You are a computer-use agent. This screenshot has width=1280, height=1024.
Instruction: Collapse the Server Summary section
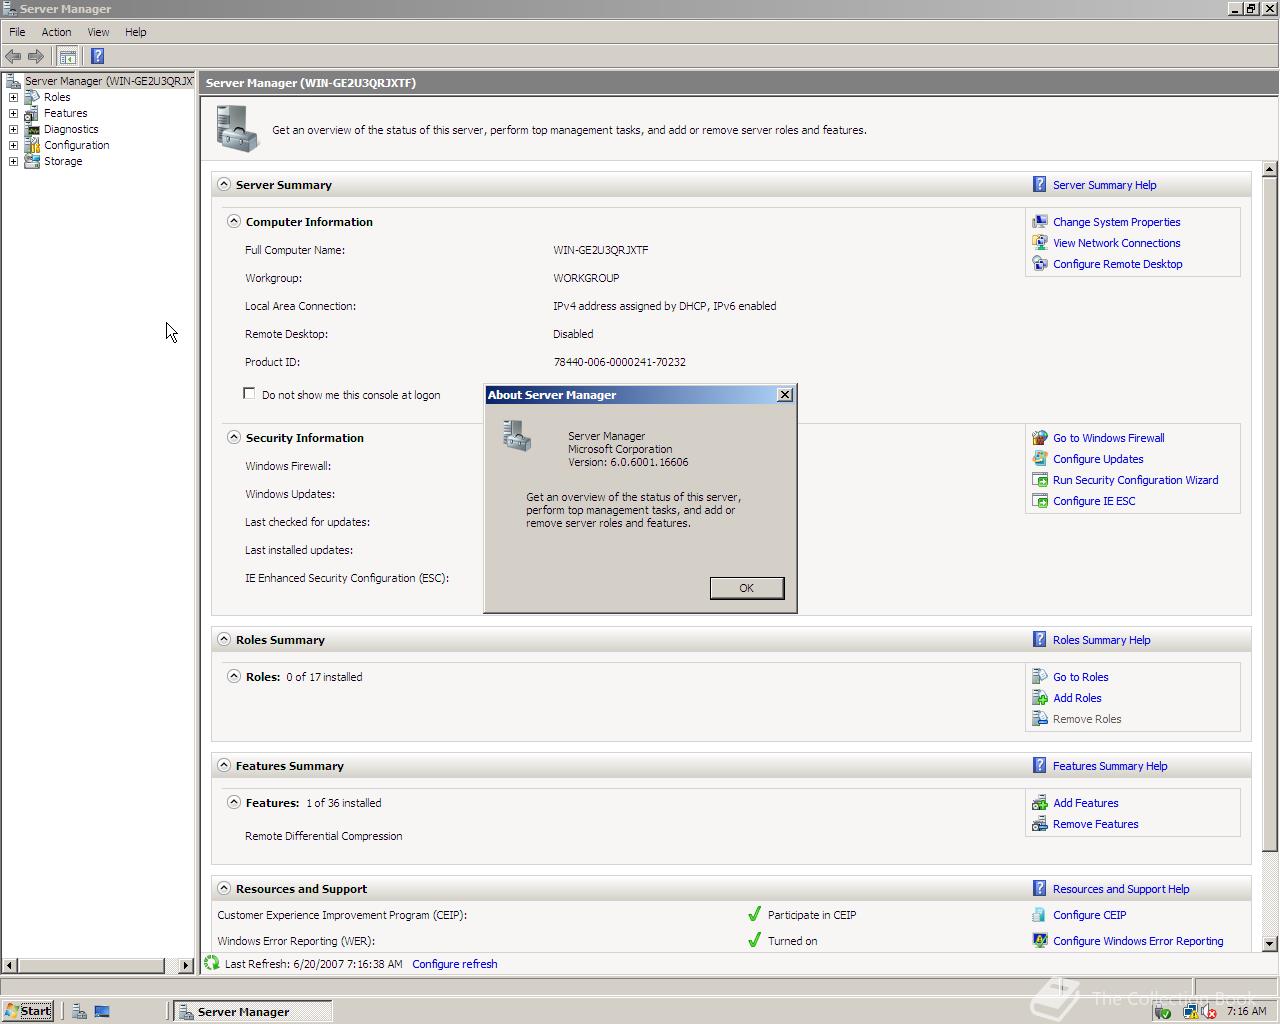pos(224,185)
